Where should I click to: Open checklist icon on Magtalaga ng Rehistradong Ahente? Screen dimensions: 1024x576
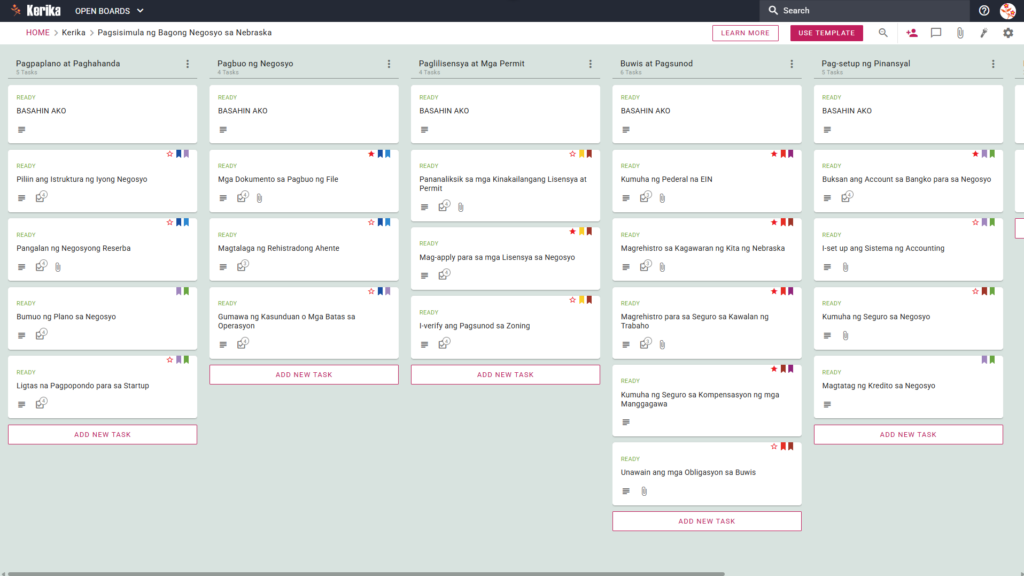coord(242,266)
